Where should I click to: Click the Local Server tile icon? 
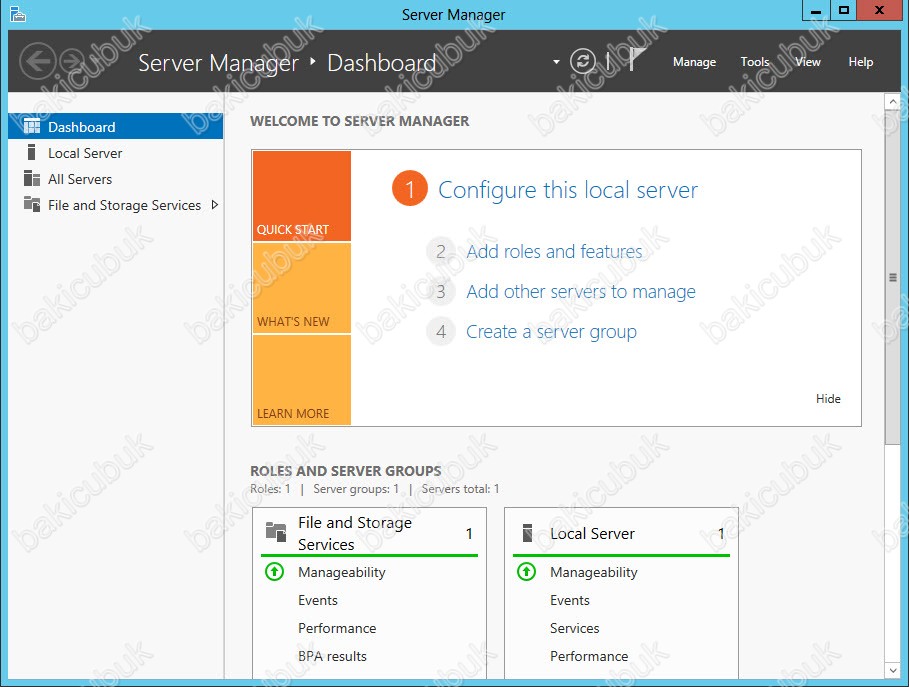pyautogui.click(x=527, y=533)
